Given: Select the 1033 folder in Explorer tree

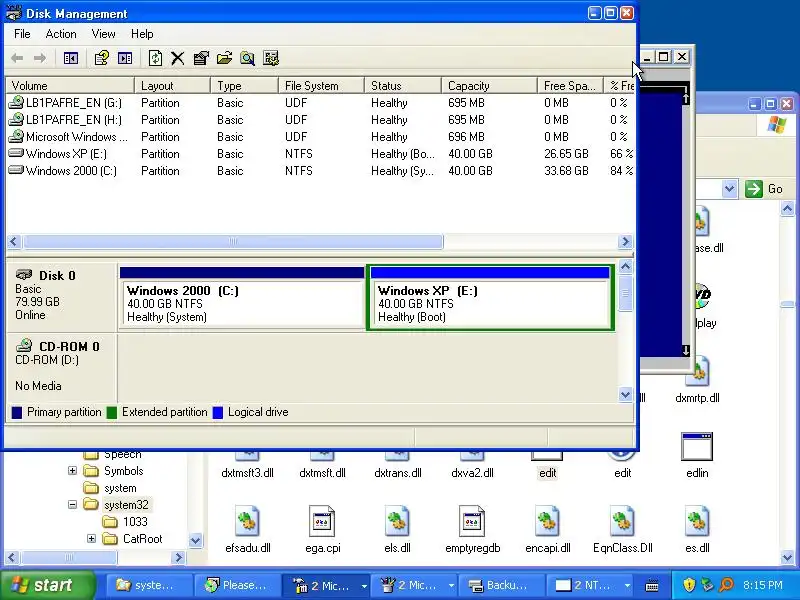Looking at the screenshot, I should coord(125,521).
